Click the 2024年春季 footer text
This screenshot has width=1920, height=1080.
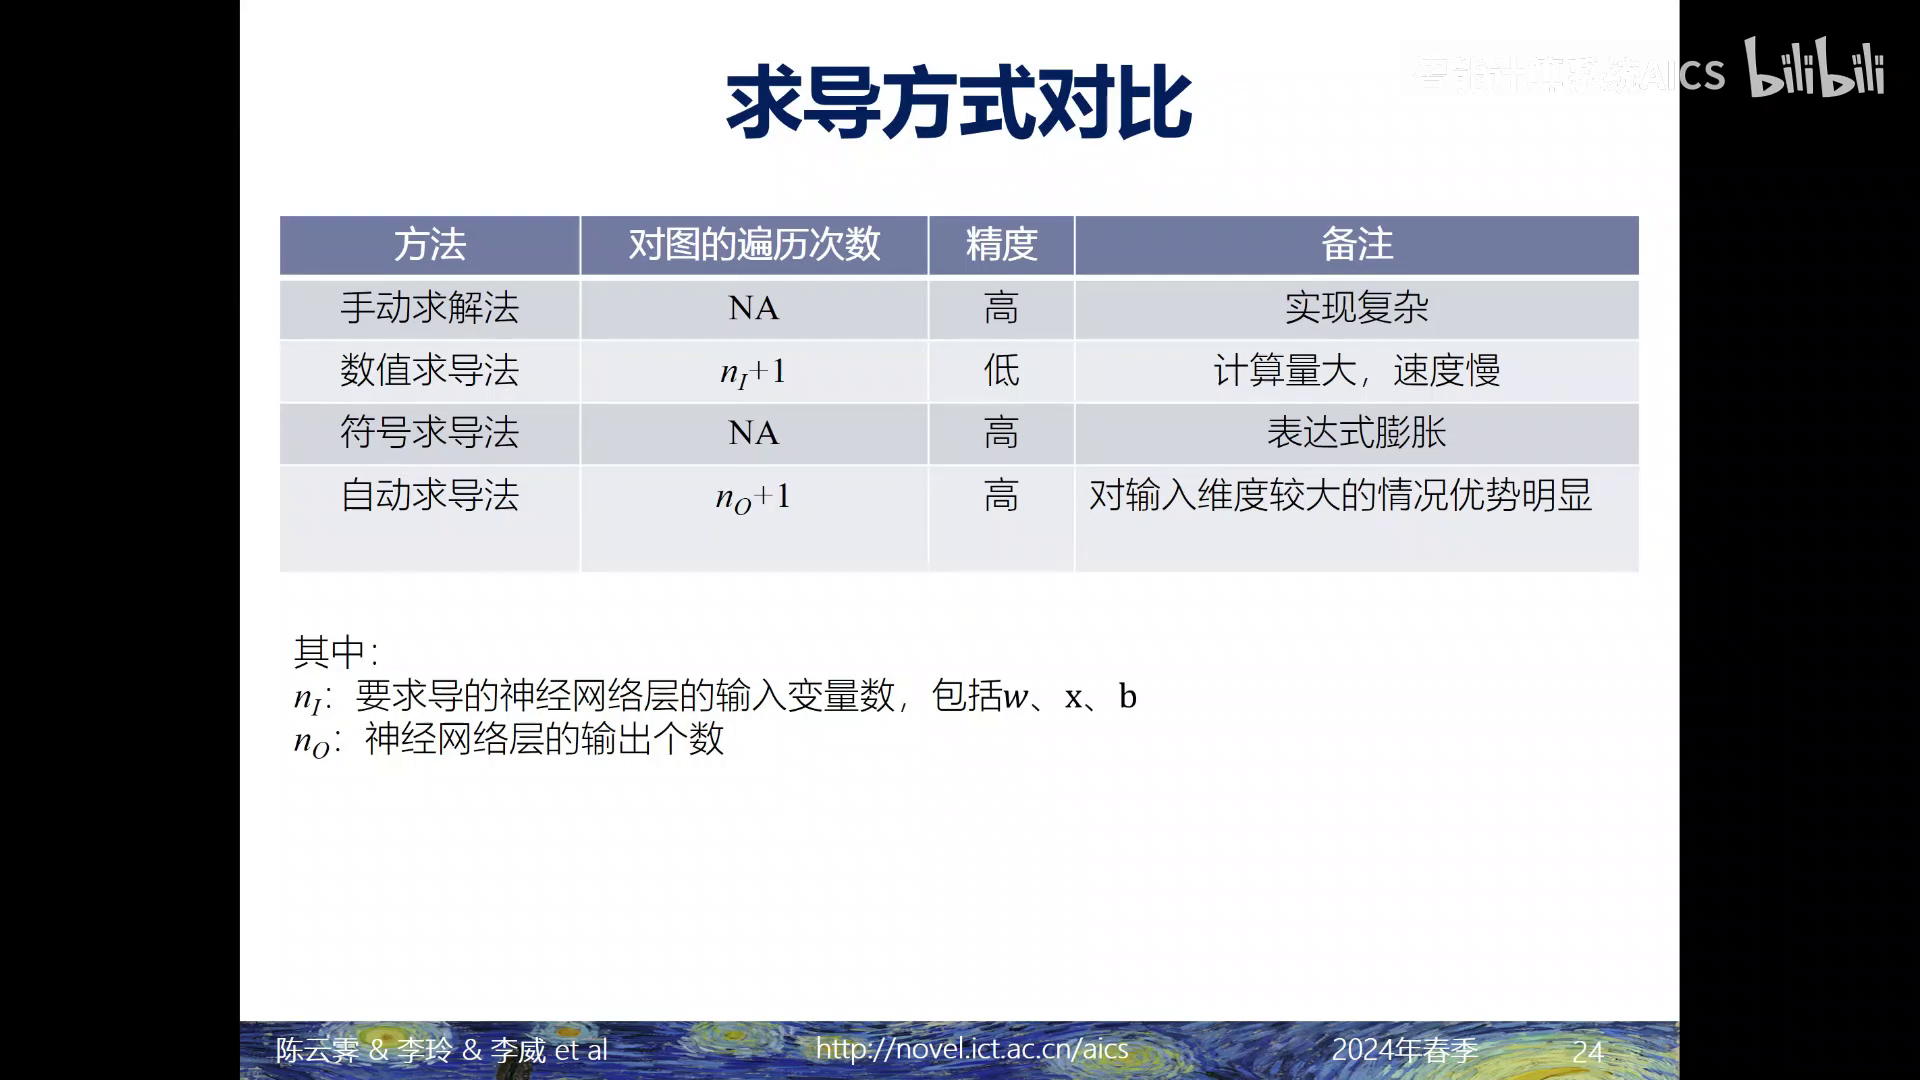click(1404, 1049)
